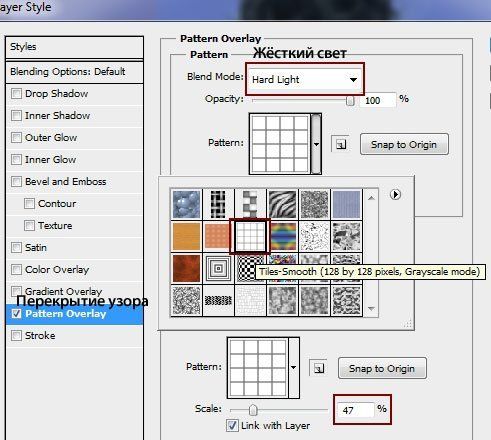The image size is (491, 440).
Task: Select the nested squares pattern thumbnail
Action: click(x=218, y=268)
